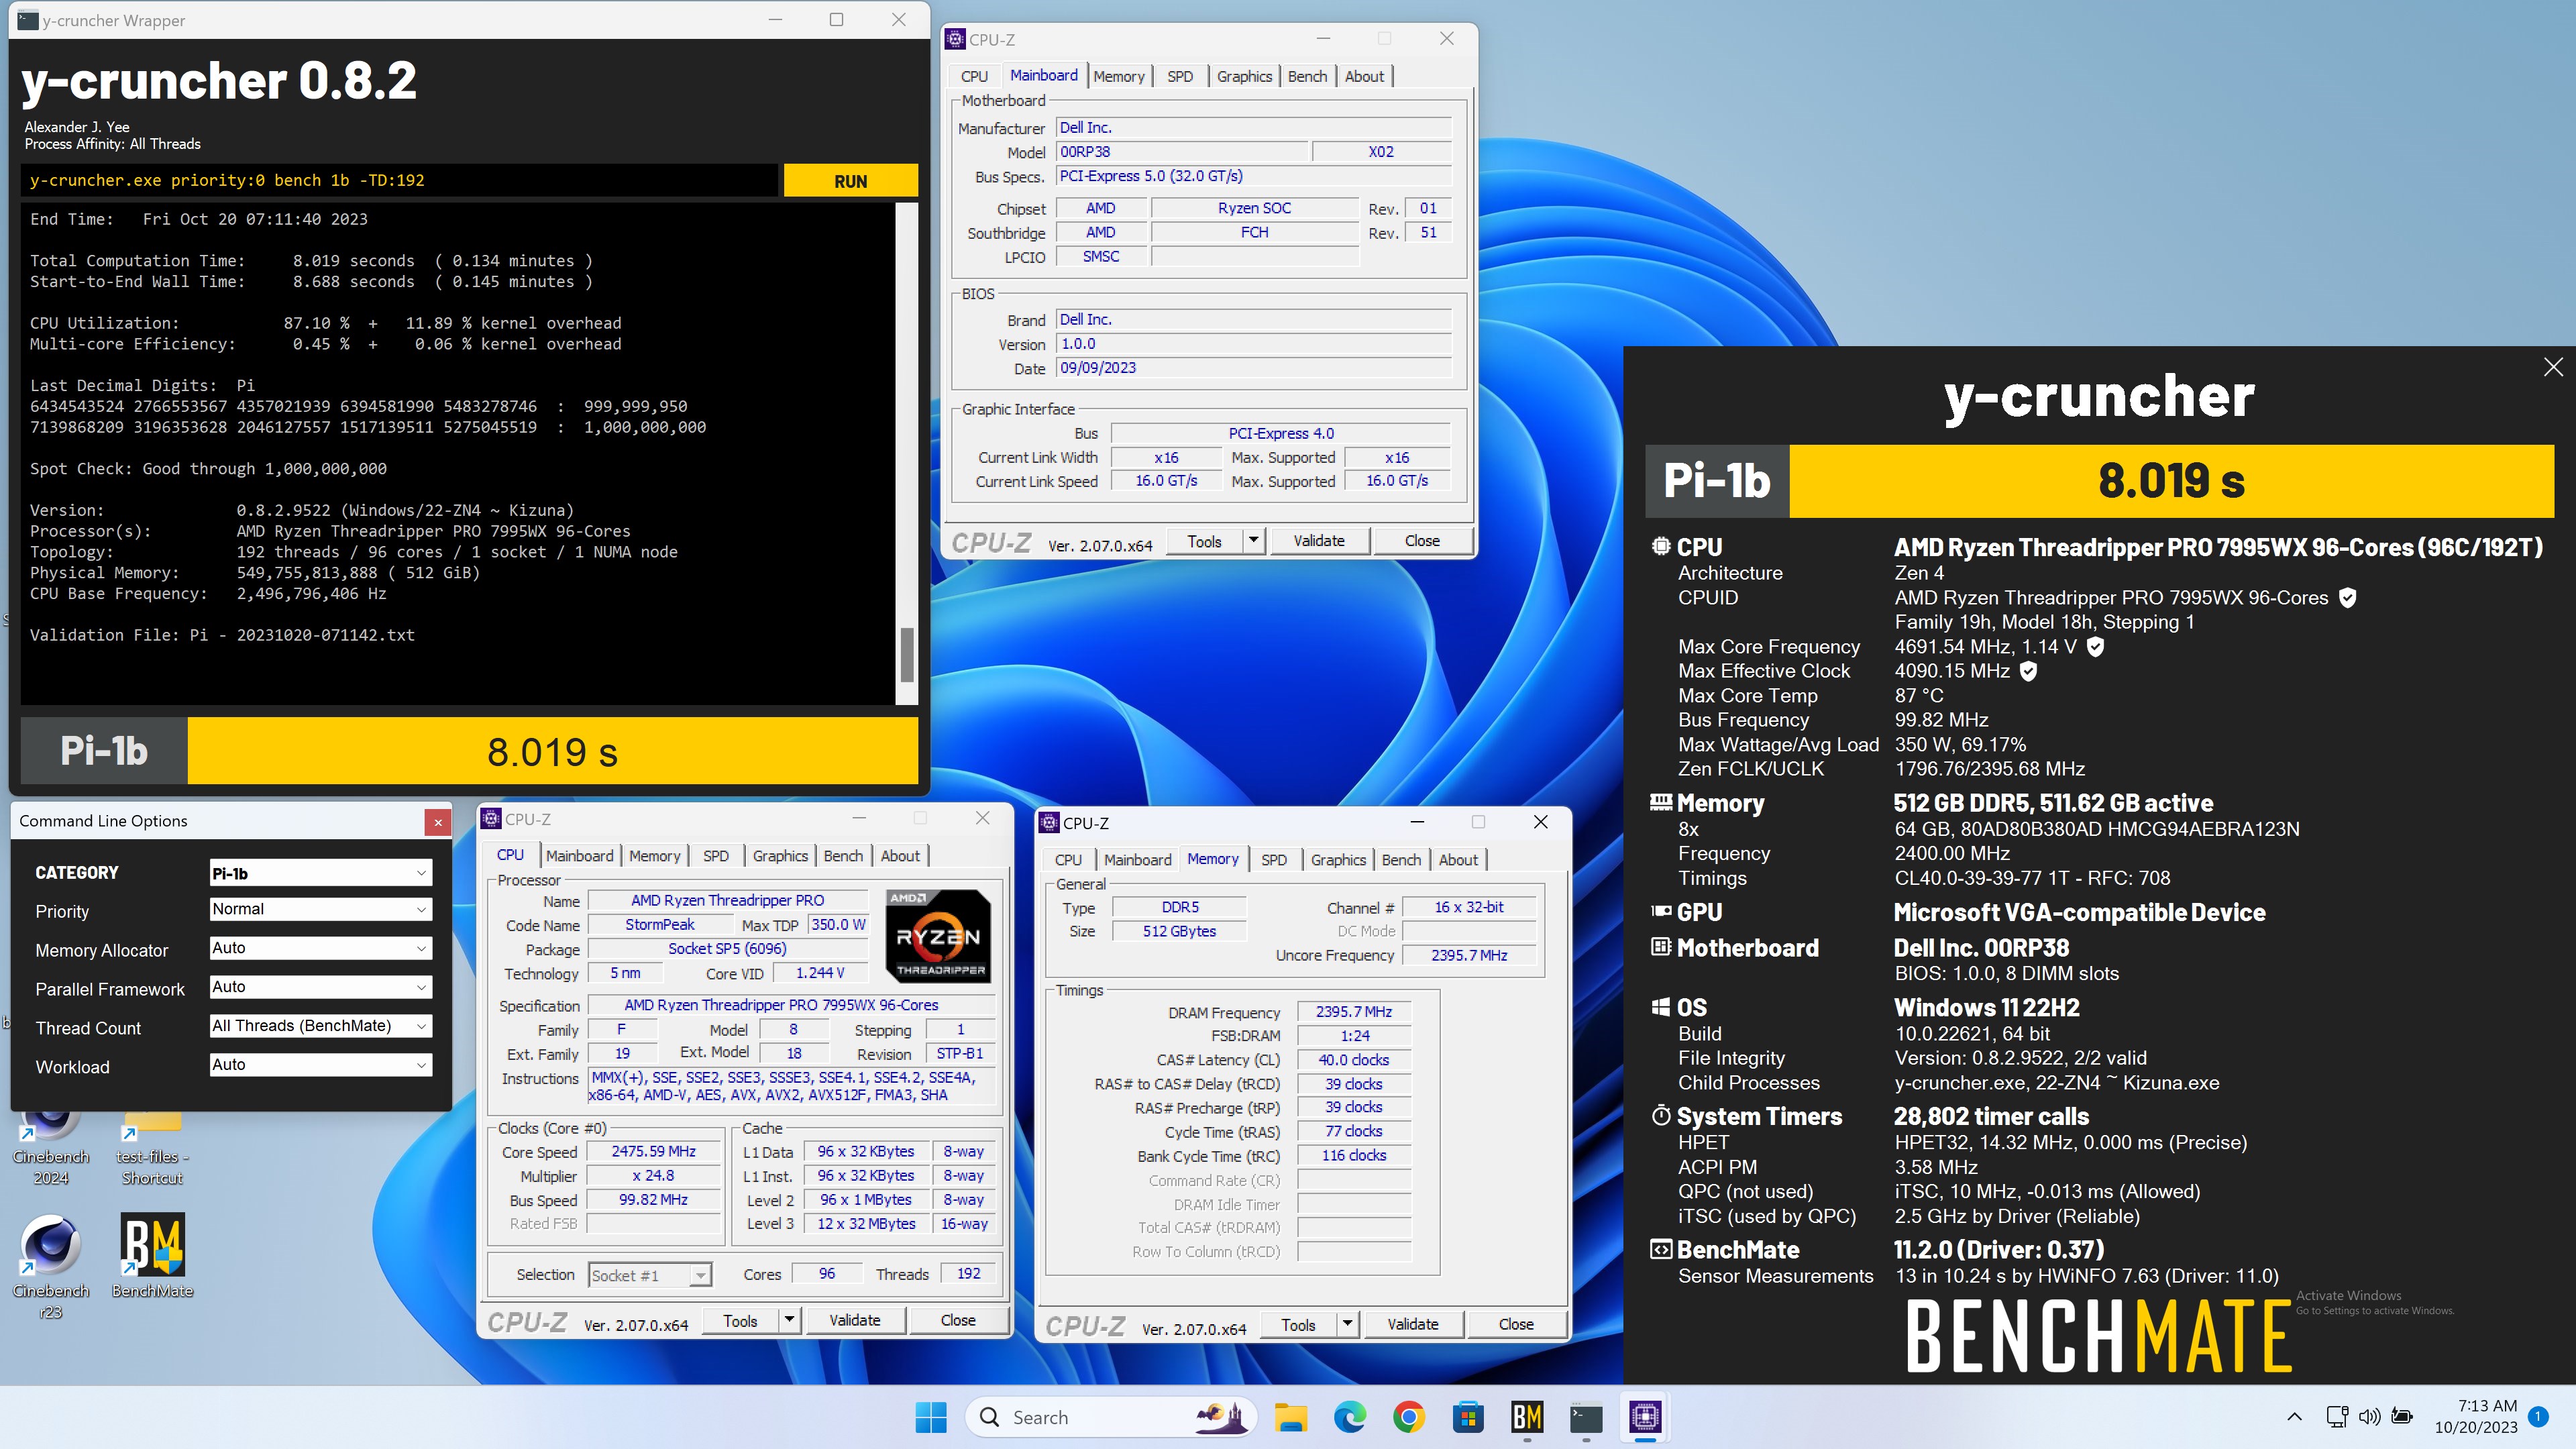Open Graphics tab in processor CPU-Z window

[780, 856]
